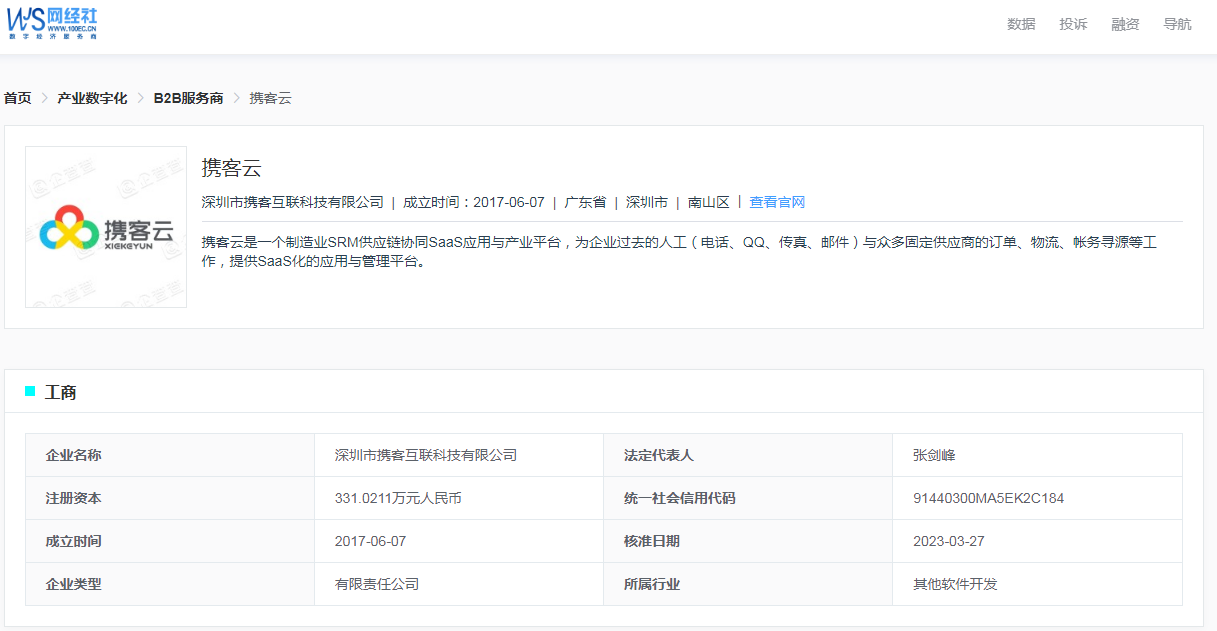Click the 携客云 company title heading

pos(231,167)
